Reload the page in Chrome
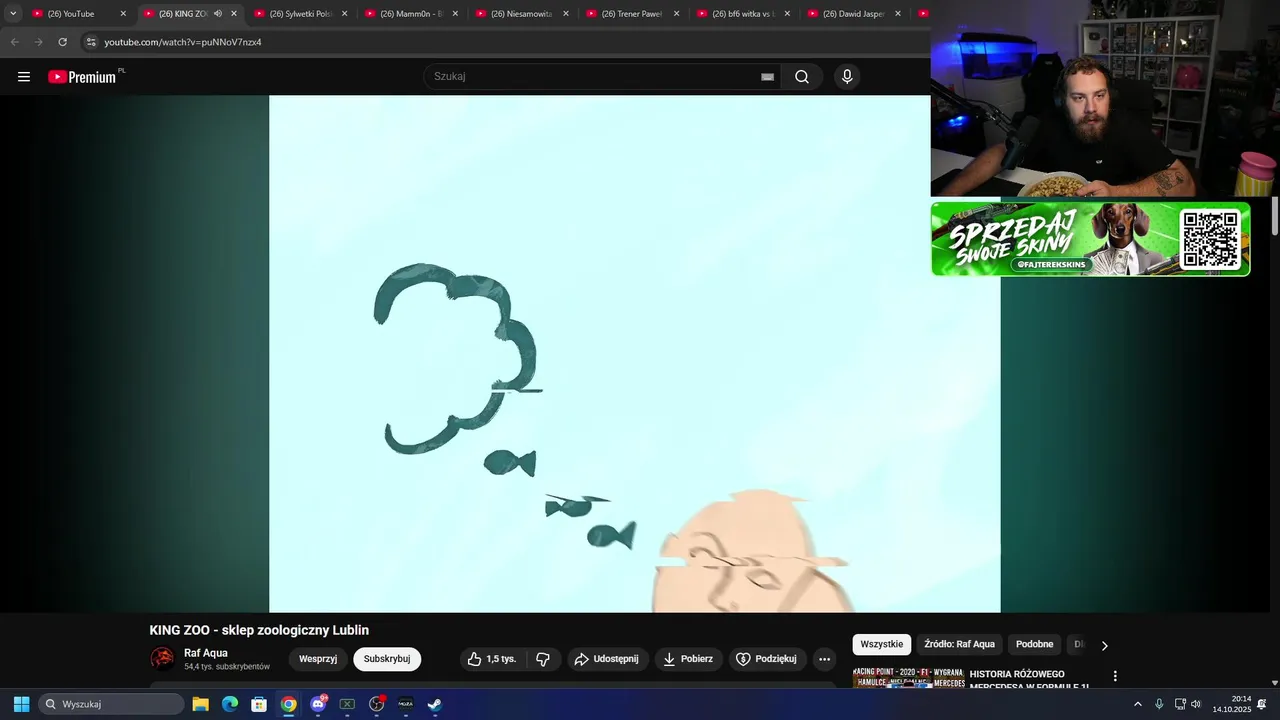Image resolution: width=1280 pixels, height=720 pixels. pyautogui.click(x=62, y=42)
